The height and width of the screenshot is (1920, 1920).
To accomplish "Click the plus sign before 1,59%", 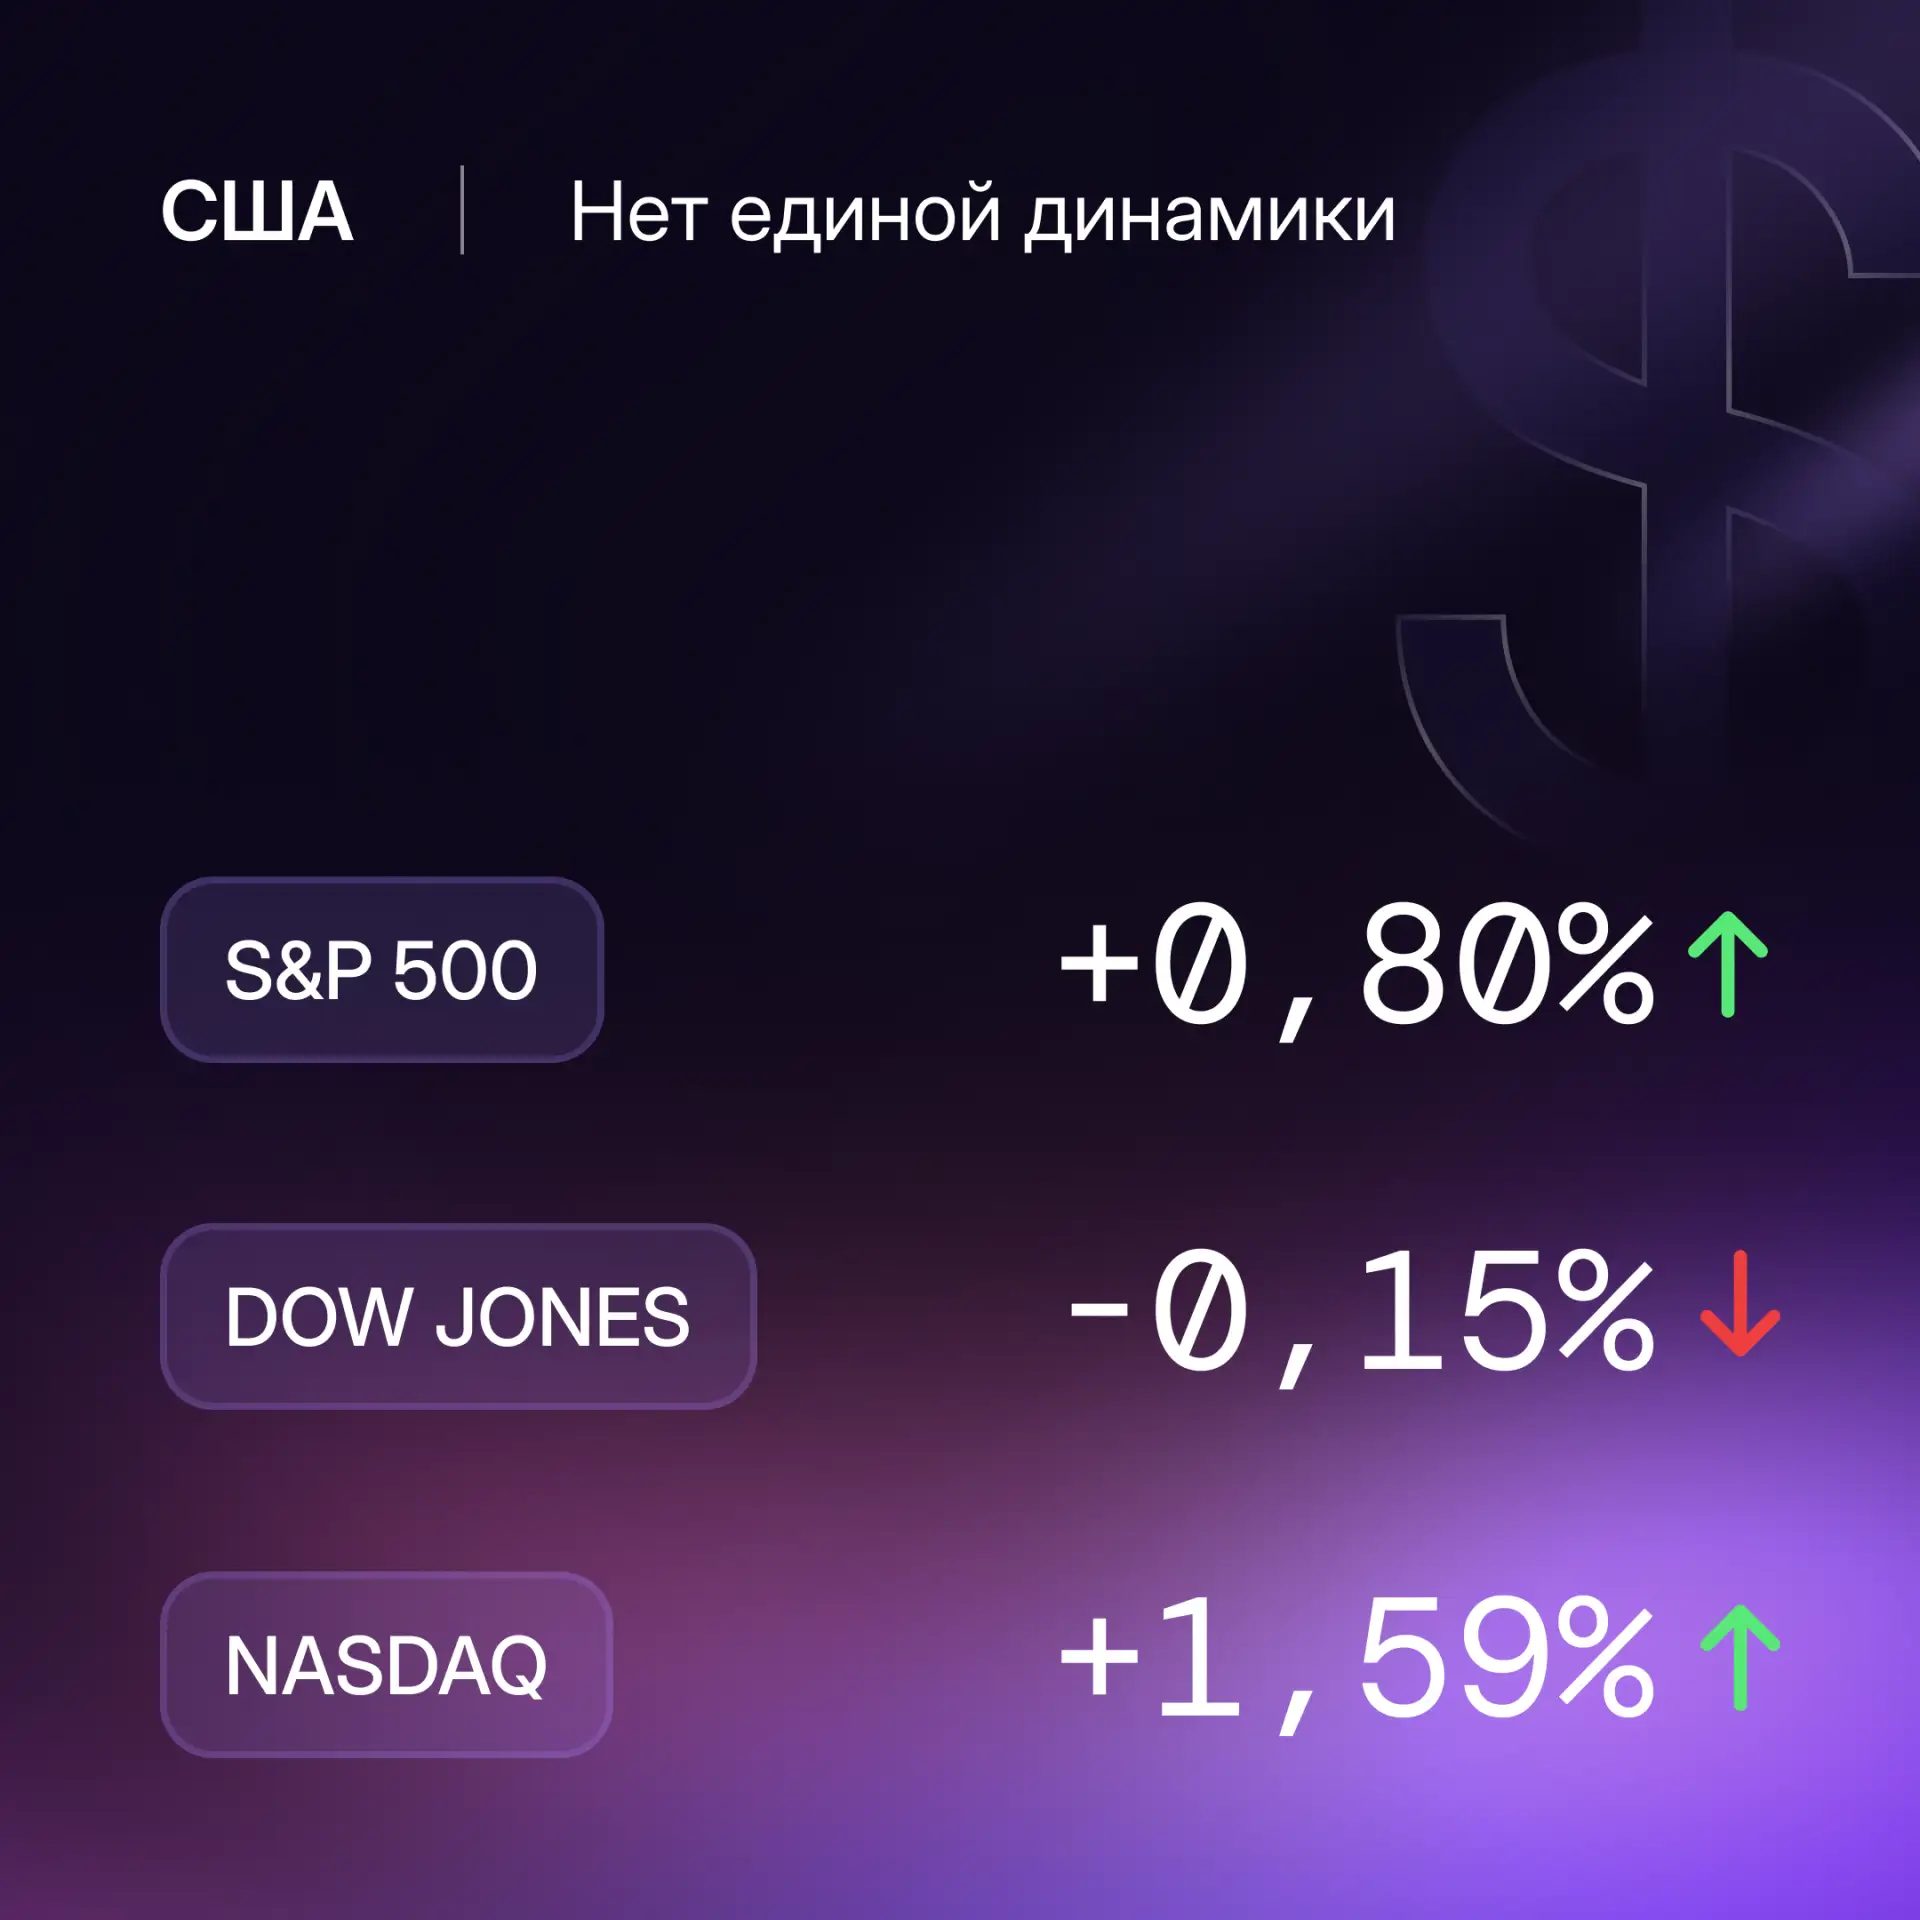I will [1099, 1658].
